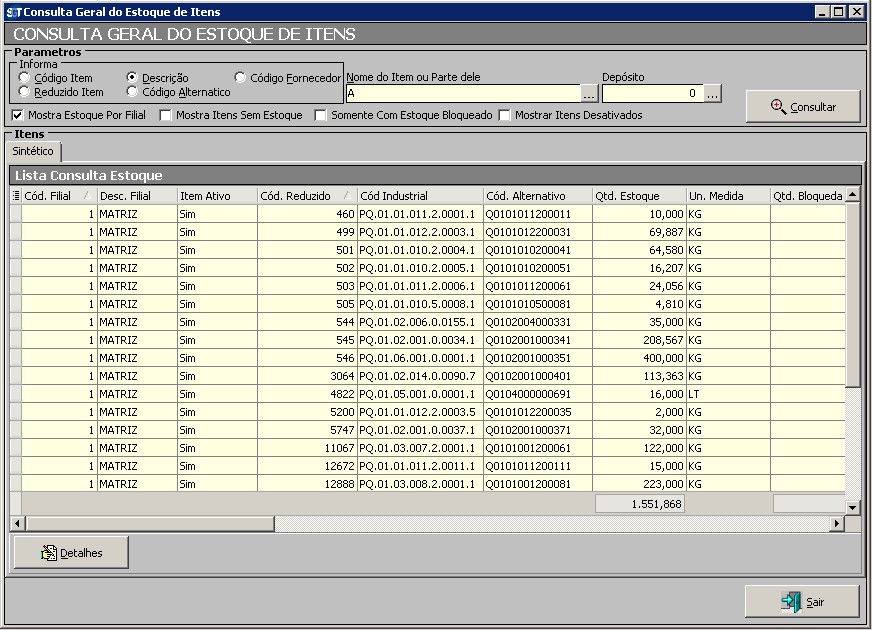Enable Mostrar Itens Desativados checkbox
Screen dimensions: 872x630
coord(505,115)
